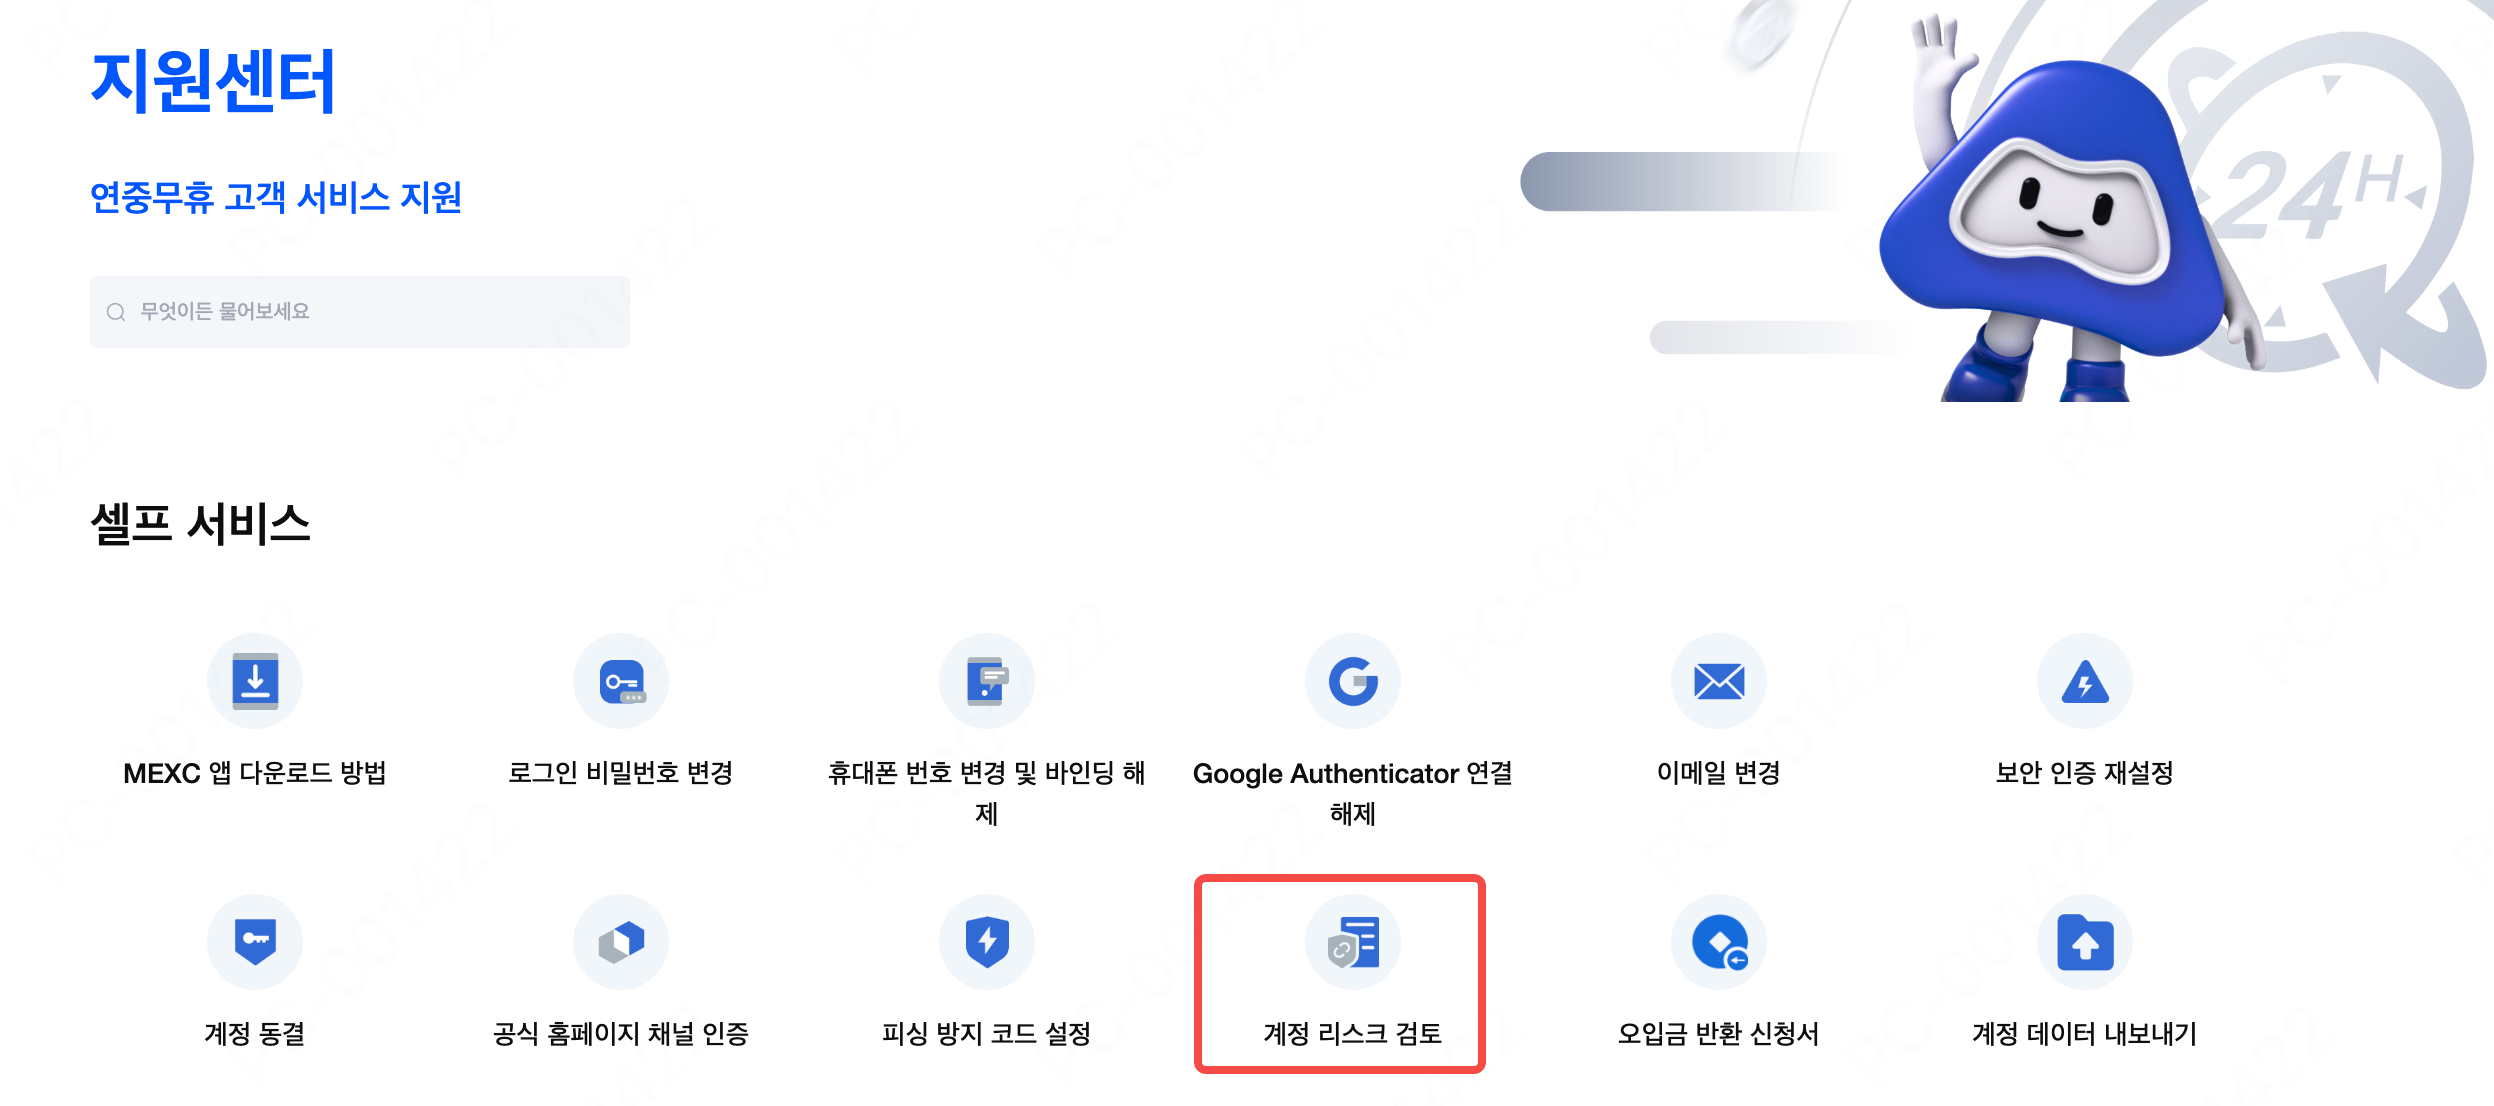Open the account freeze shield icon
The height and width of the screenshot is (1106, 2494).
pyautogui.click(x=255, y=942)
